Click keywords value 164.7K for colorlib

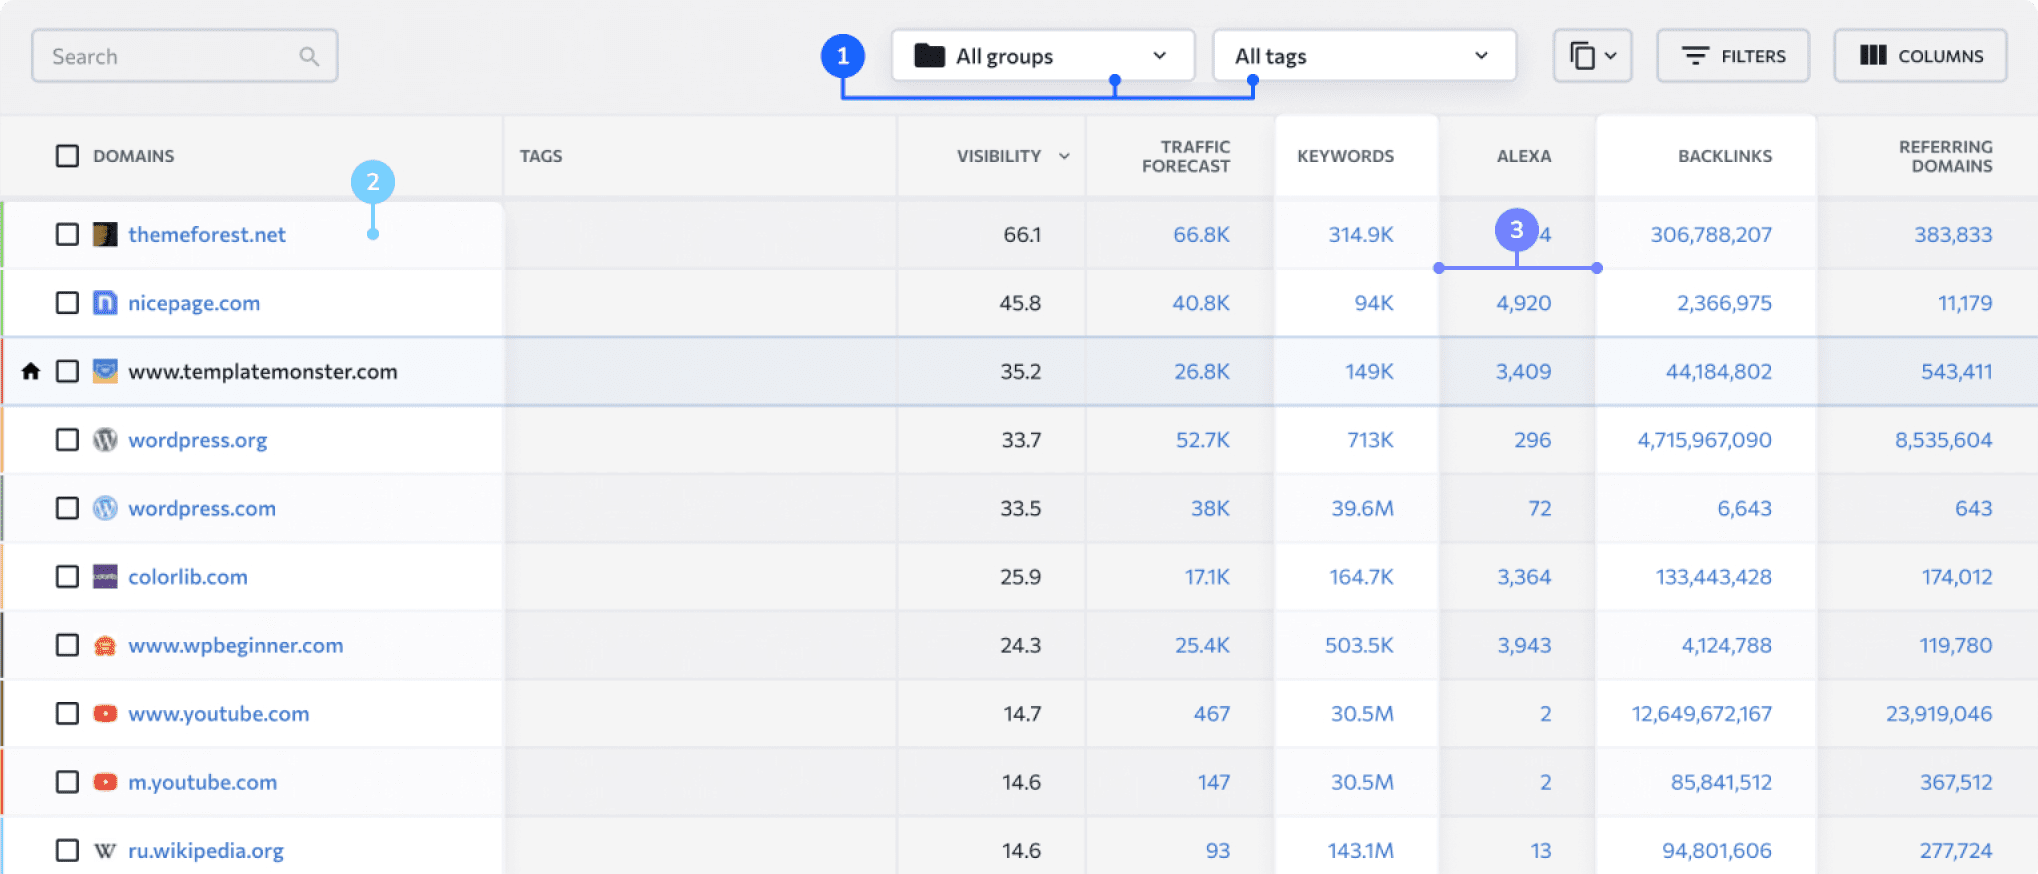1362,577
